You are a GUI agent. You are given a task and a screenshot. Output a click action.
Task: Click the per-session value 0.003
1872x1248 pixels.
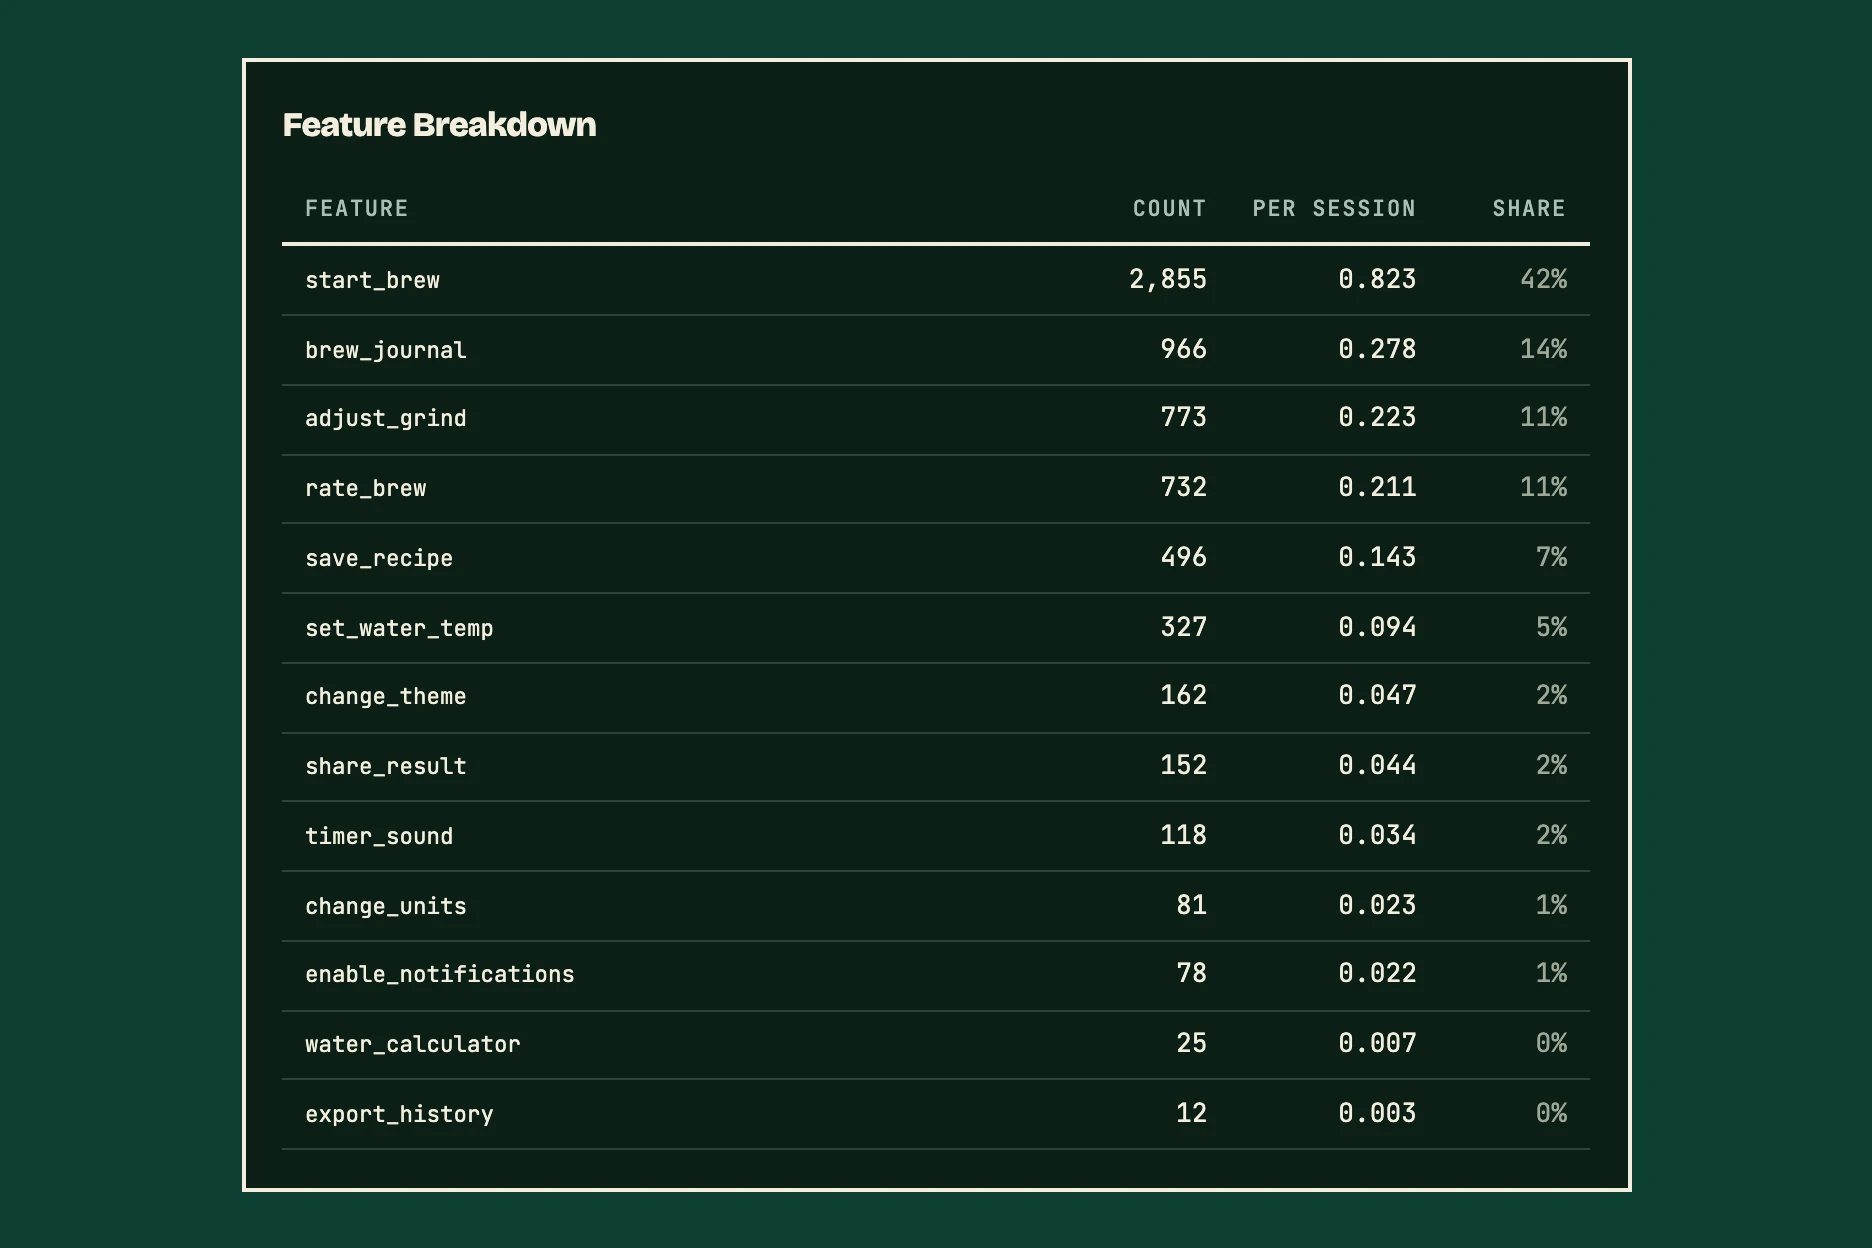1377,1113
